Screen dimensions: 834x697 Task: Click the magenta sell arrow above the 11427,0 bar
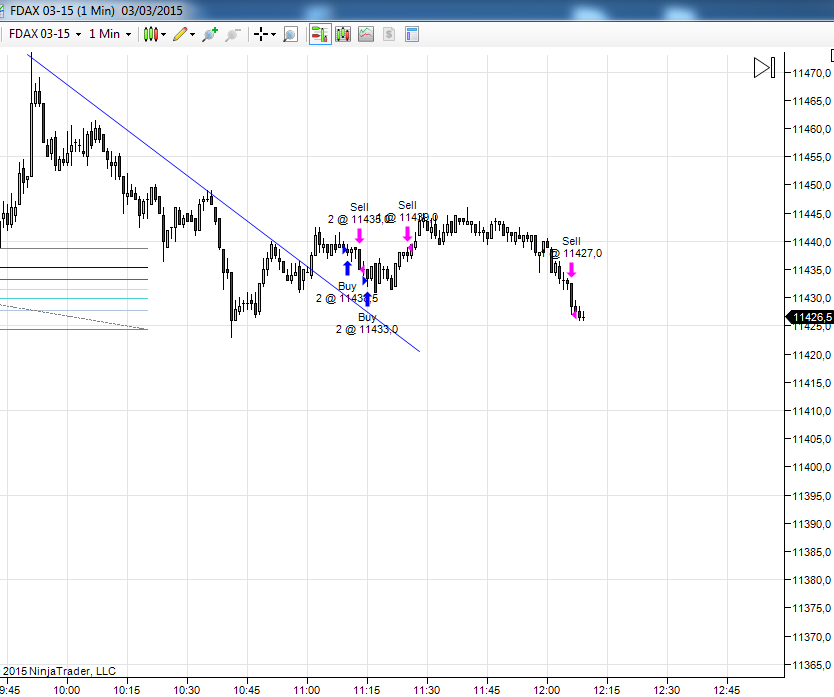571,270
